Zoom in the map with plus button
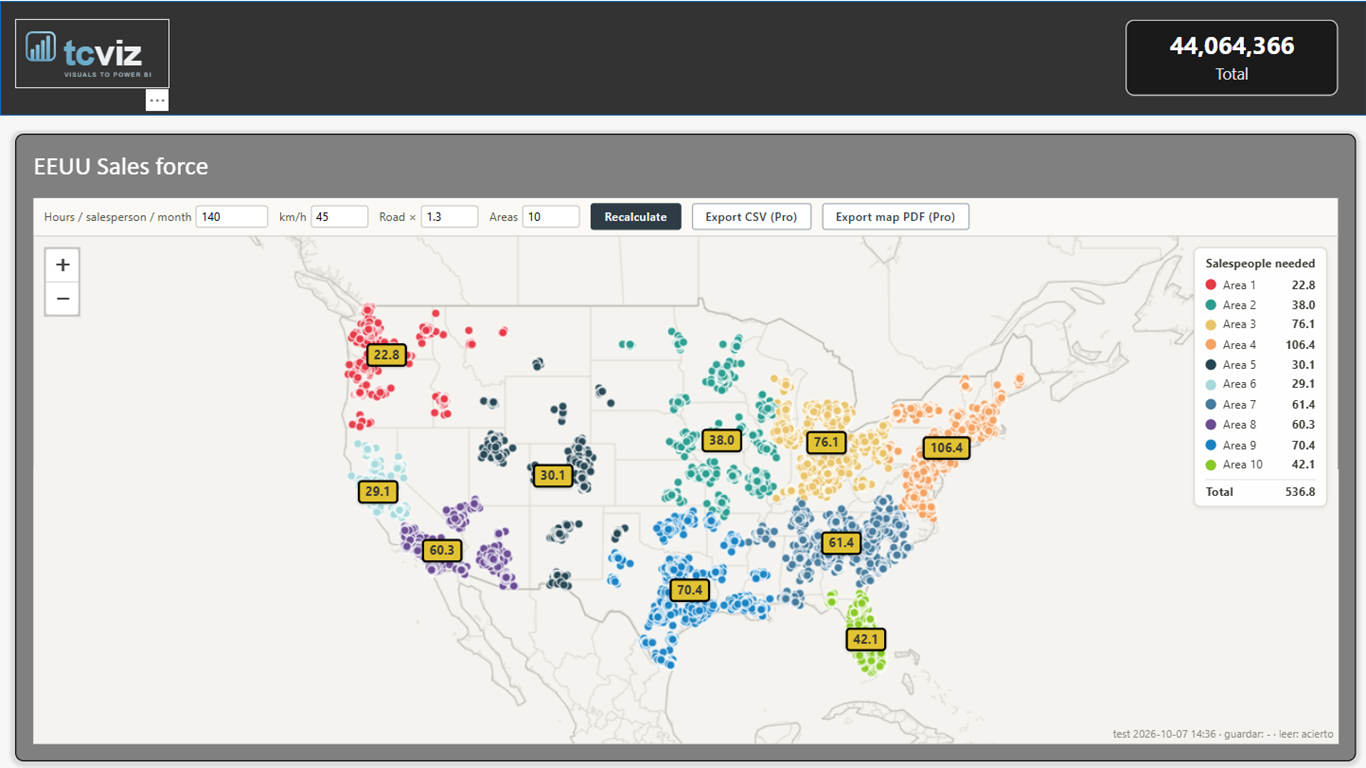Image resolution: width=1366 pixels, height=768 pixels. (x=62, y=265)
